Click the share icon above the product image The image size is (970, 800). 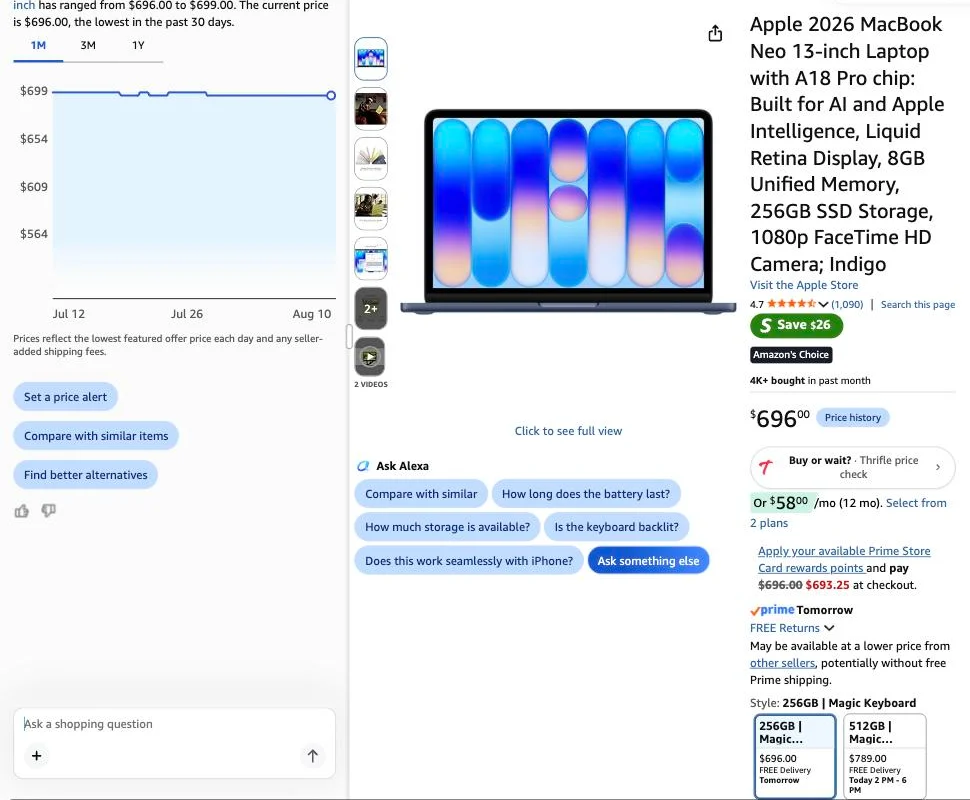pyautogui.click(x=715, y=33)
